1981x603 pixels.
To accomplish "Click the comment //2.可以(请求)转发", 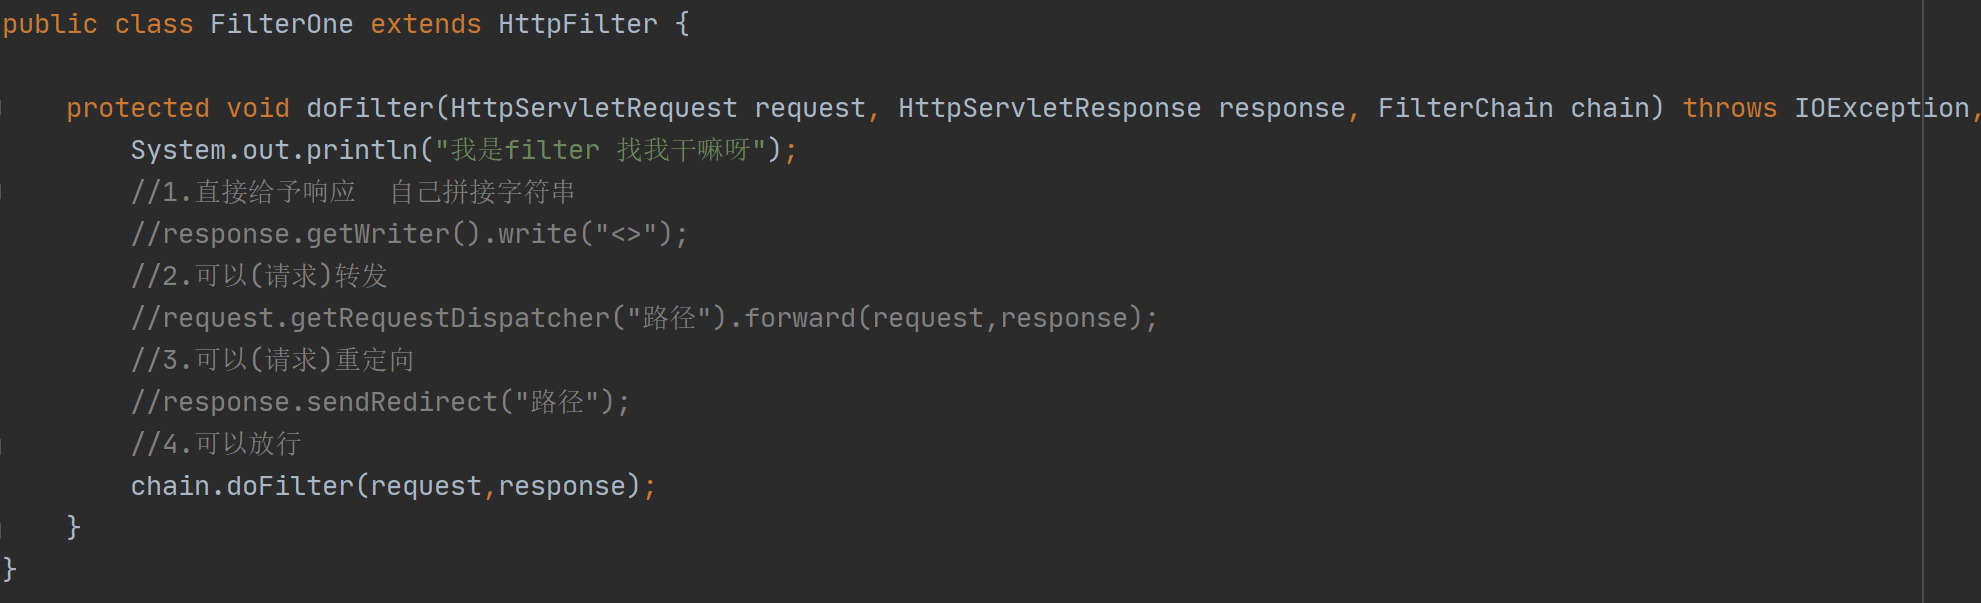I will (x=259, y=276).
